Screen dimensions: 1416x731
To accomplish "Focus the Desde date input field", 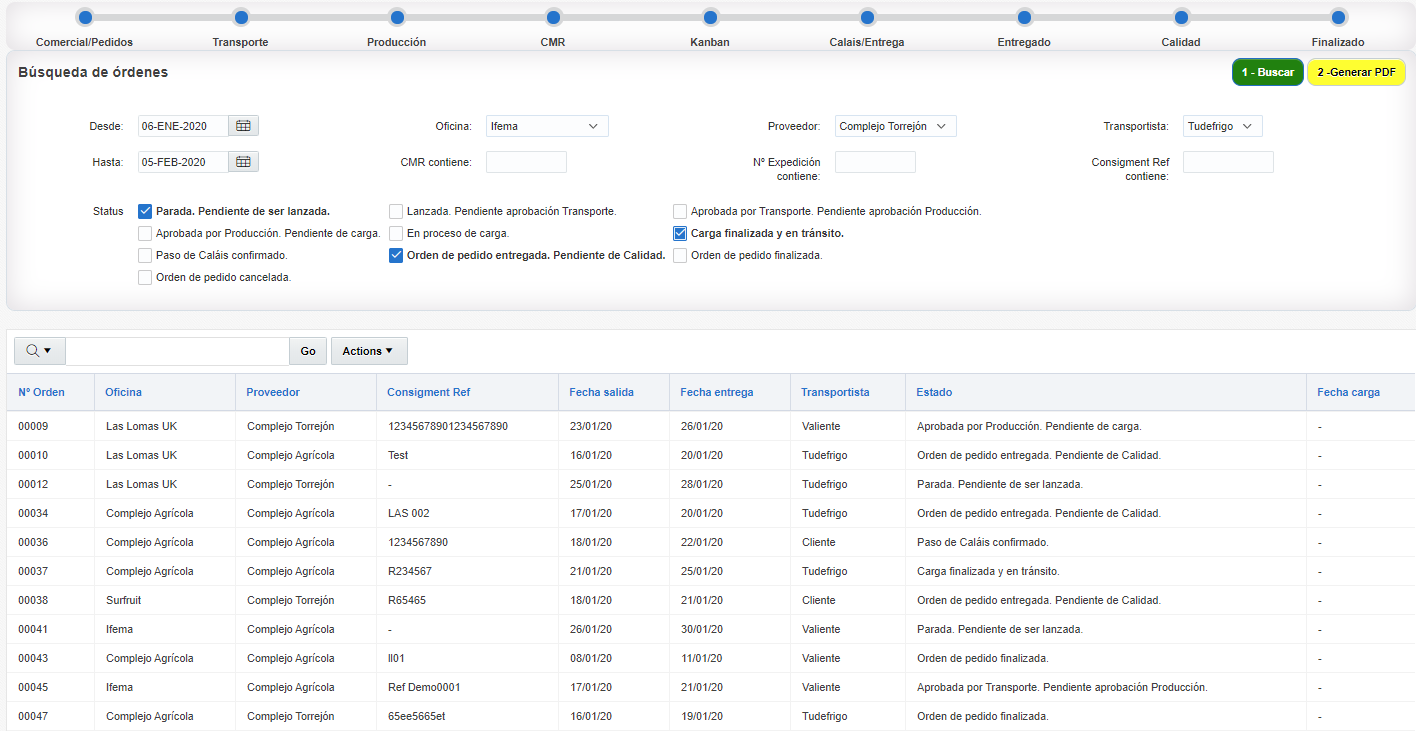I will (183, 126).
